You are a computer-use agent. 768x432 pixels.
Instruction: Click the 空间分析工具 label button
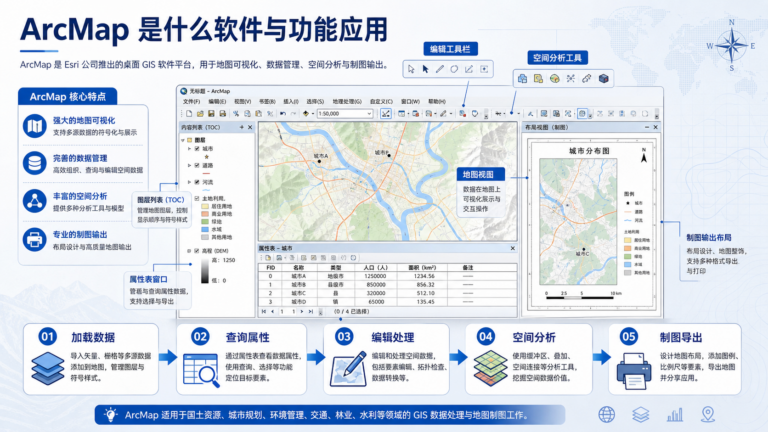click(557, 58)
